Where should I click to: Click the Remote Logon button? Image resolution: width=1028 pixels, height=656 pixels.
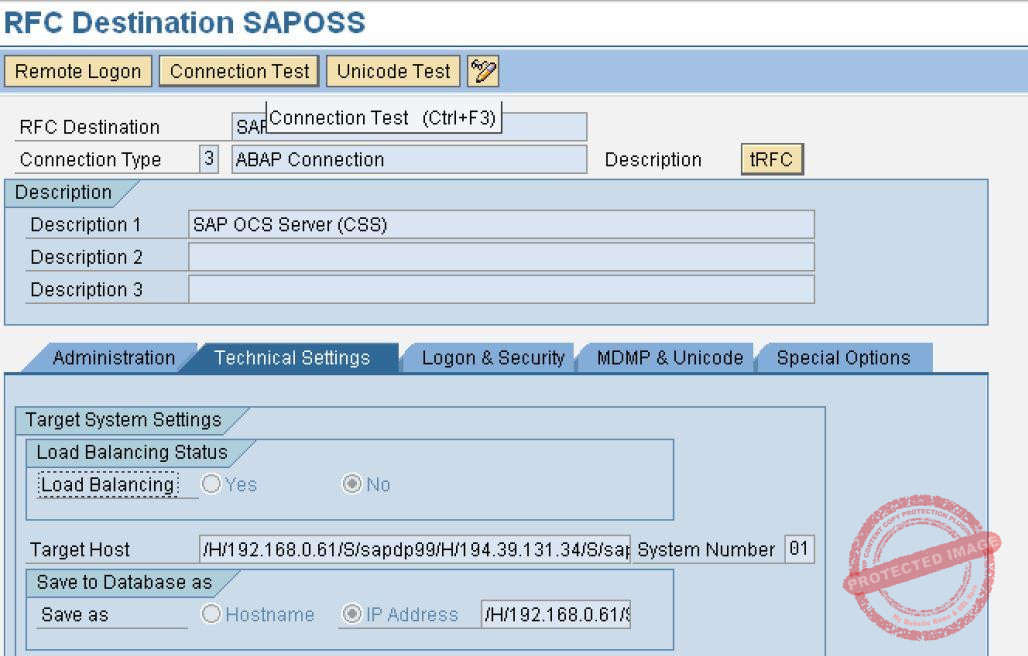(x=78, y=71)
